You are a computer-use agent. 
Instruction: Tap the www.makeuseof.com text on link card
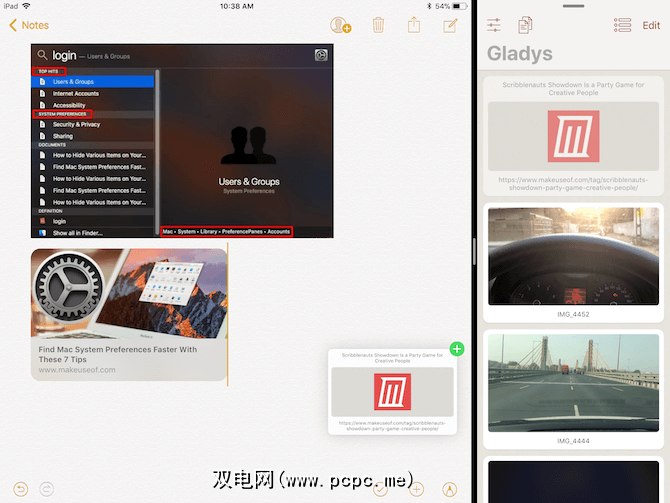tap(77, 370)
